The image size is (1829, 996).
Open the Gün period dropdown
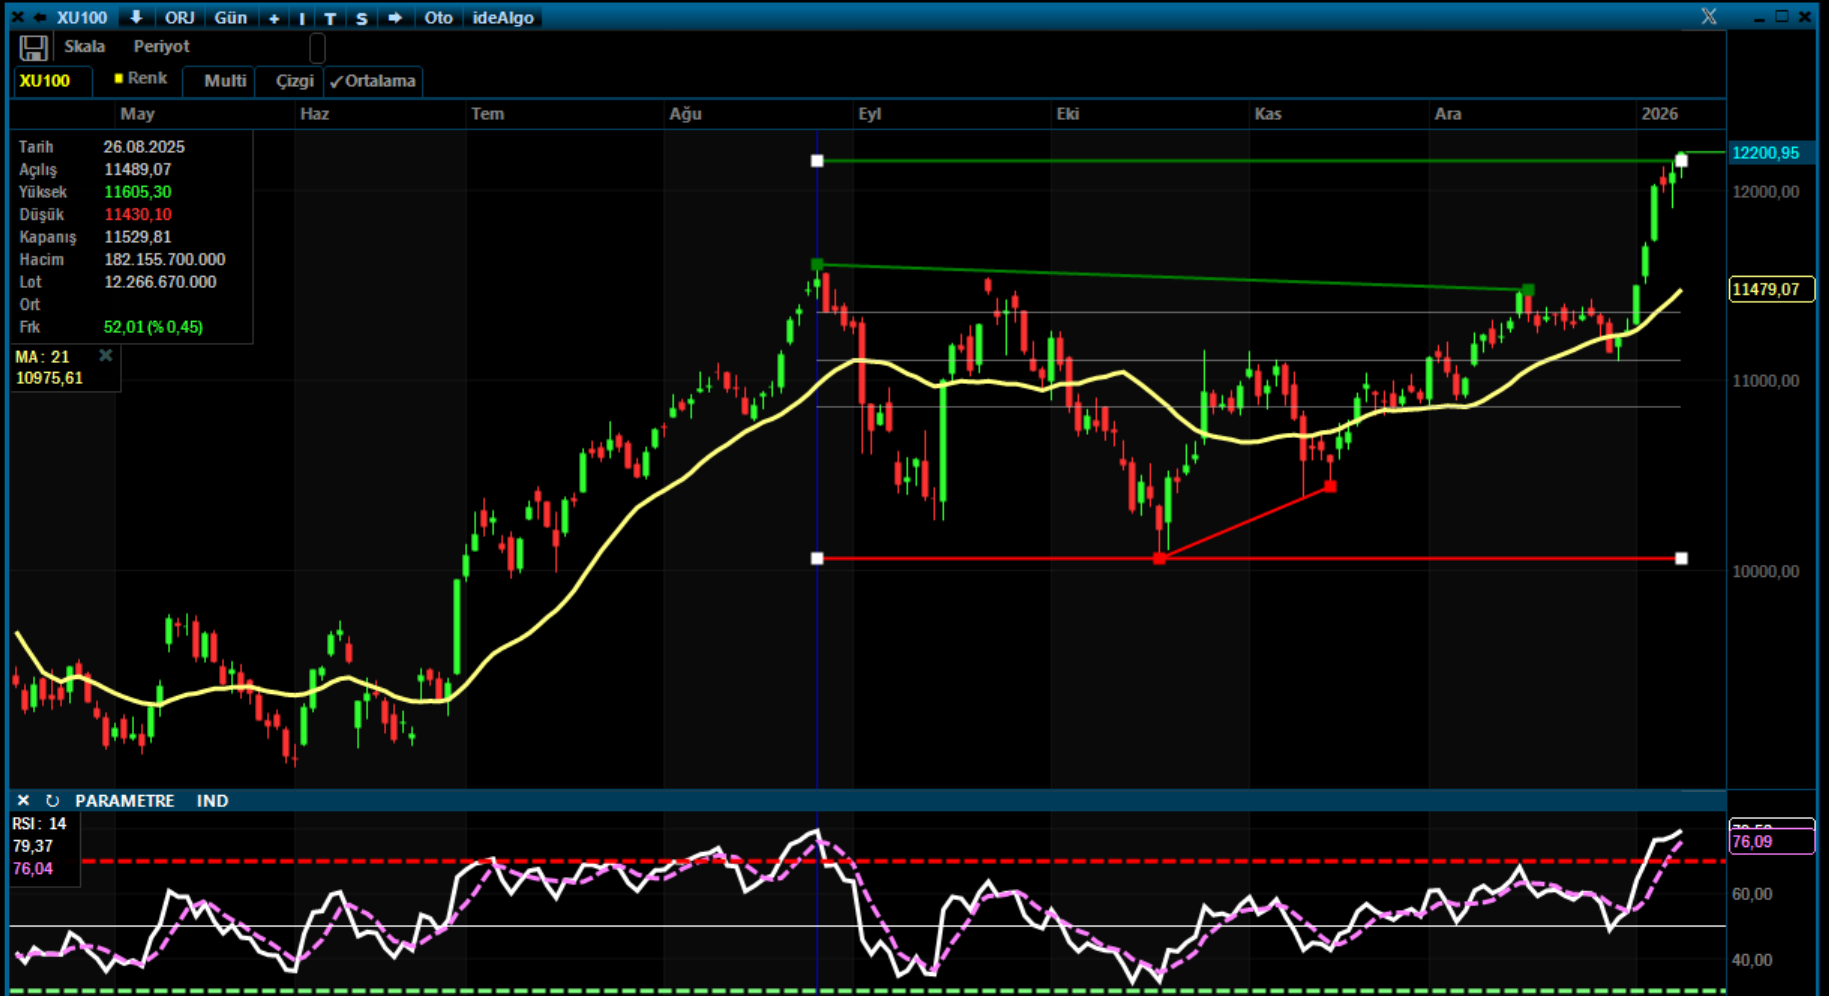pos(230,17)
